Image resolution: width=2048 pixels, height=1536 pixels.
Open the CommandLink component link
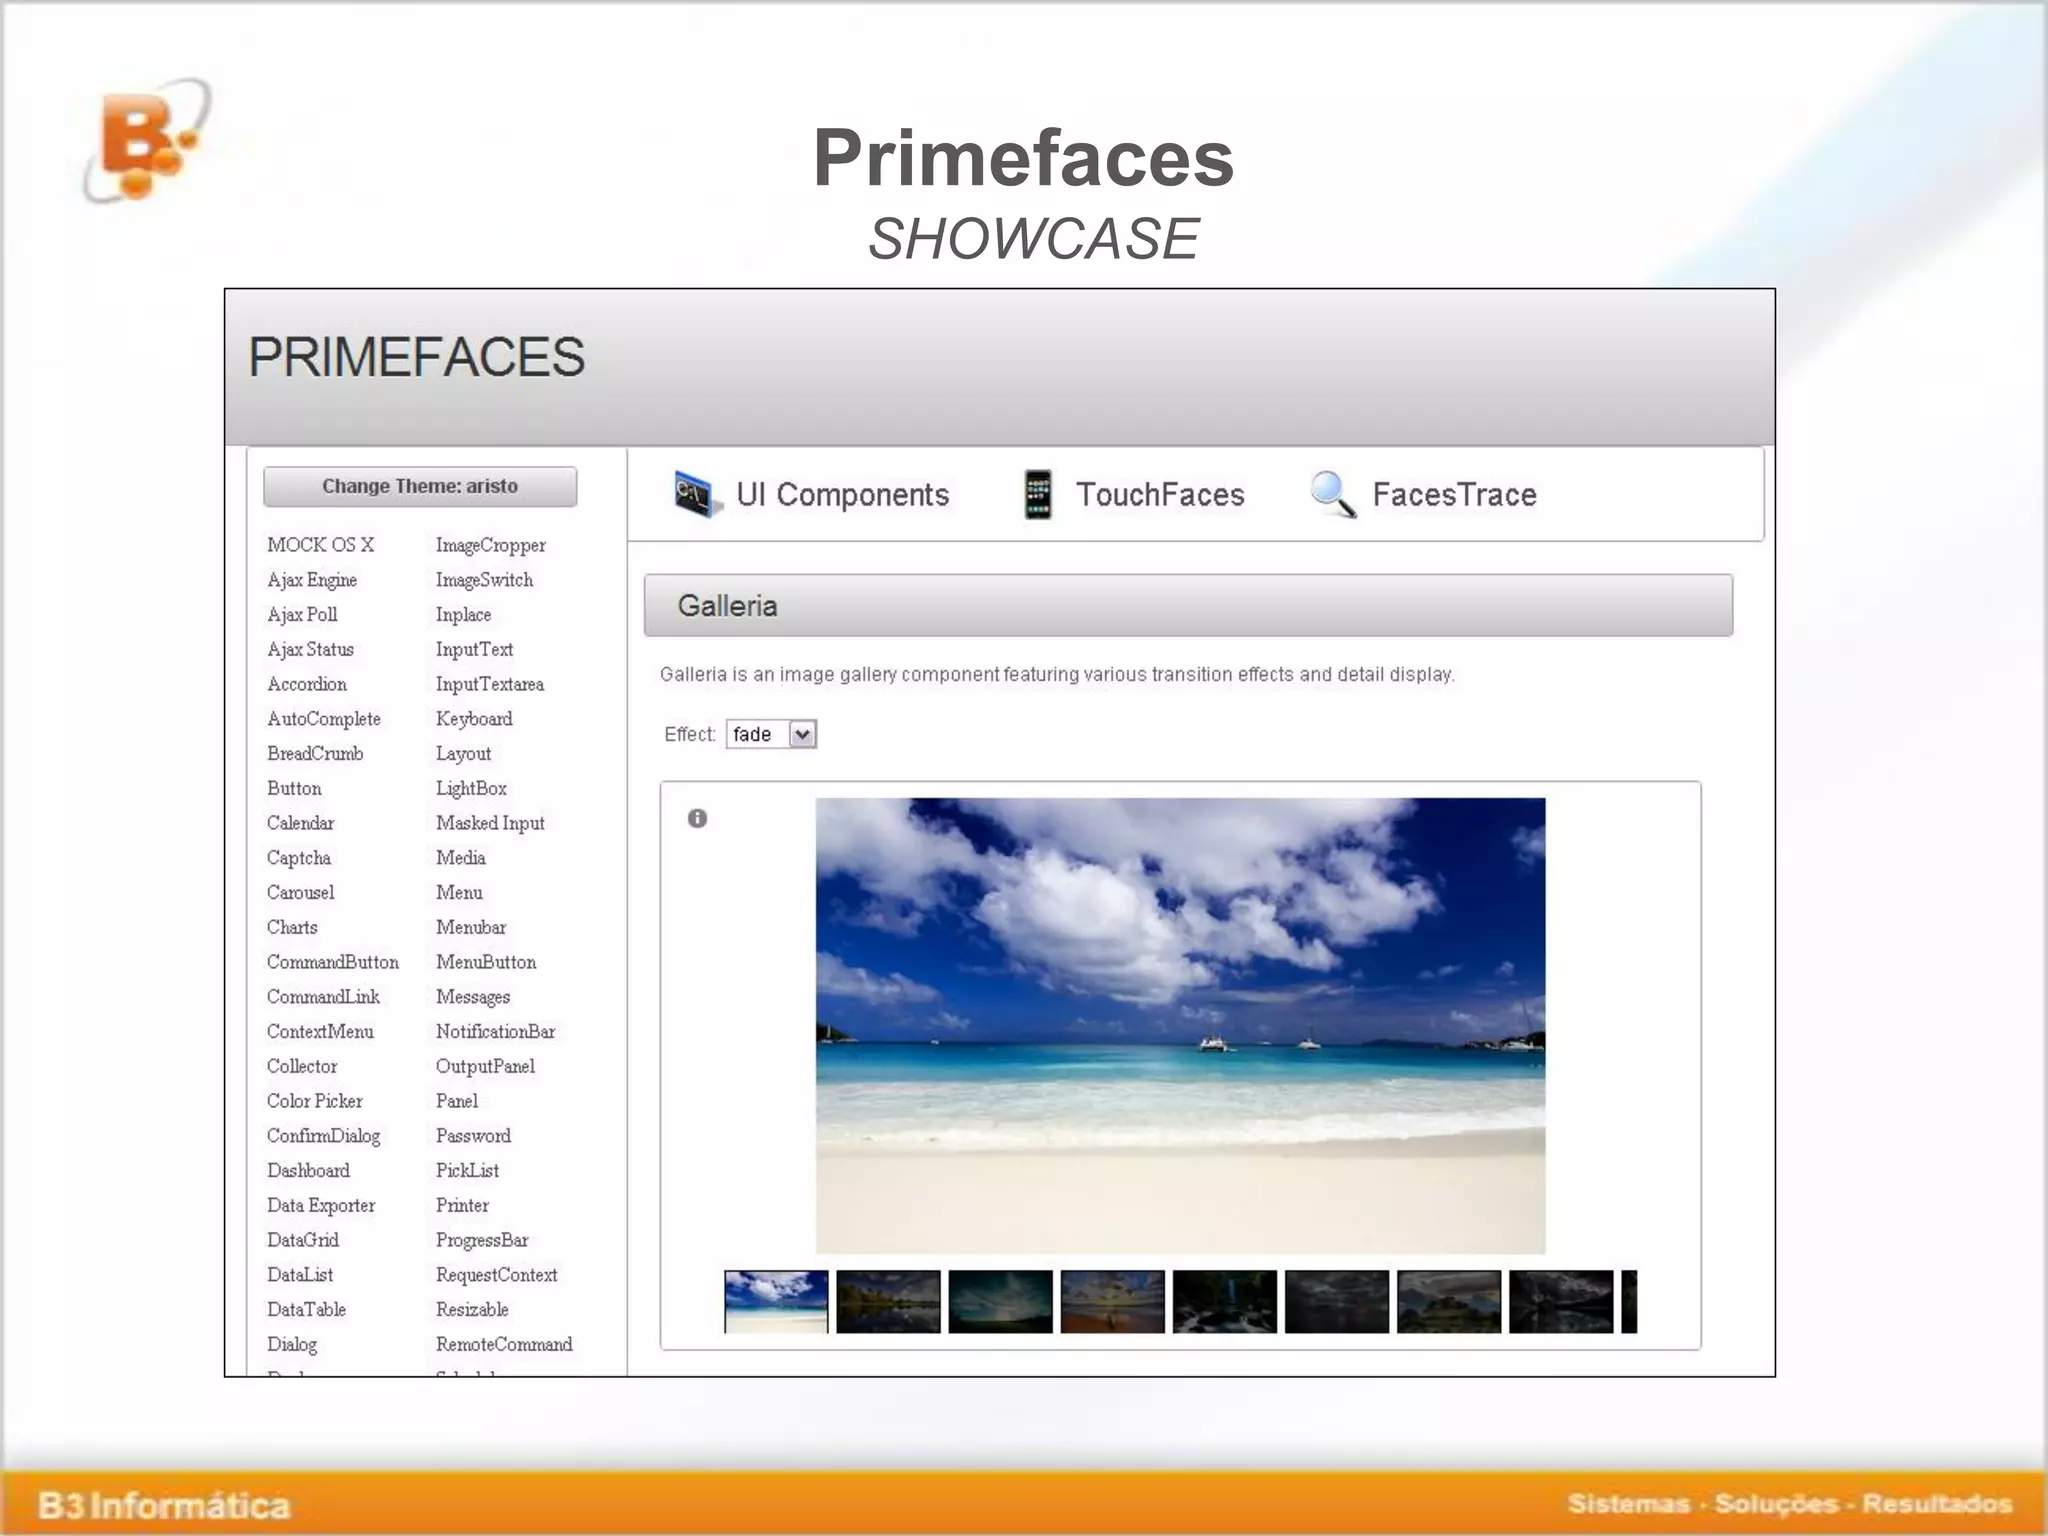[x=323, y=997]
